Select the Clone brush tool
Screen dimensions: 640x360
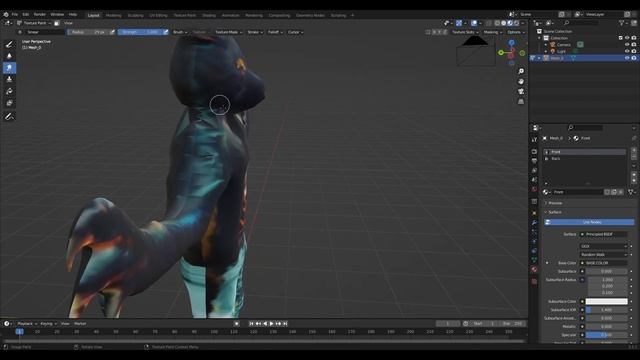[9, 80]
